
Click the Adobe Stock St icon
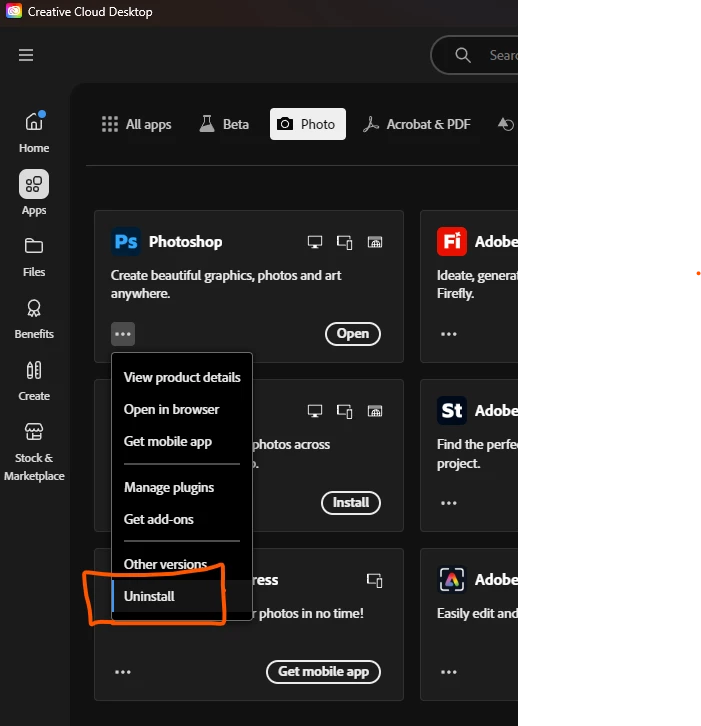(451, 410)
